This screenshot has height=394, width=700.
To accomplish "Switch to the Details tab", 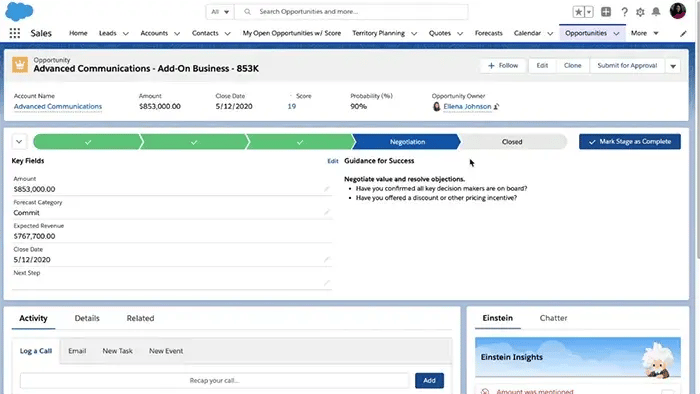I will pyautogui.click(x=87, y=318).
